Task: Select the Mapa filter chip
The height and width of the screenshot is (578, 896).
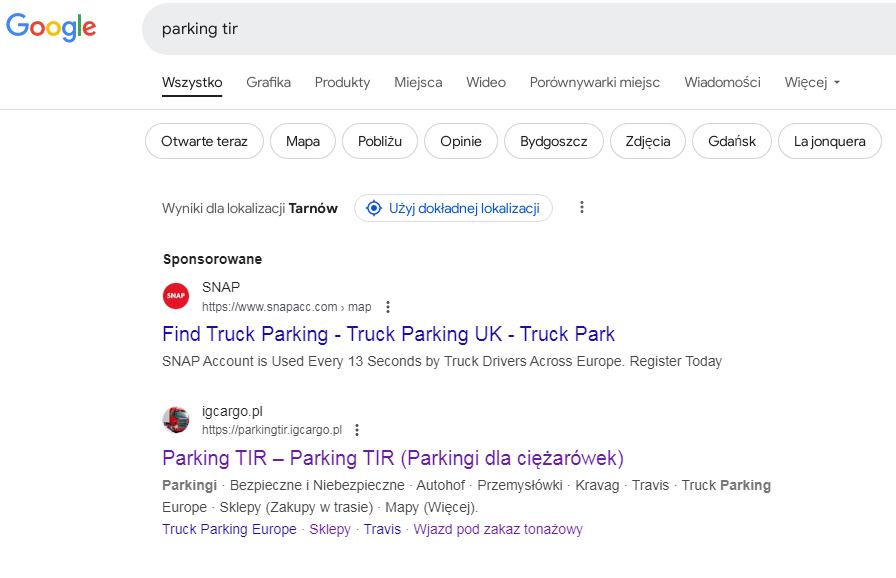Action: point(303,141)
